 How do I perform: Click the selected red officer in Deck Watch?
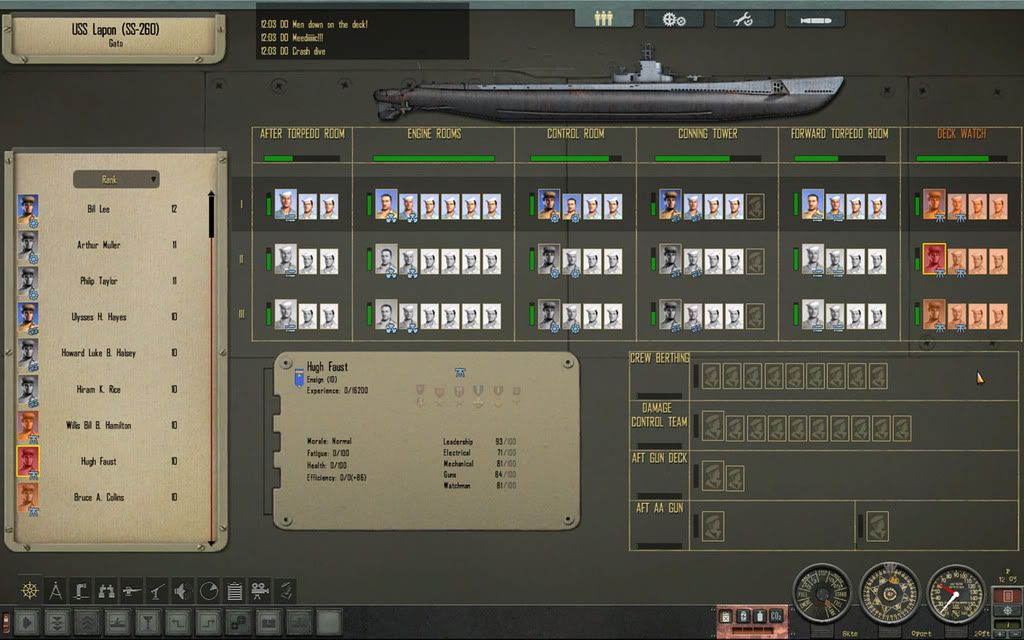tap(934, 259)
